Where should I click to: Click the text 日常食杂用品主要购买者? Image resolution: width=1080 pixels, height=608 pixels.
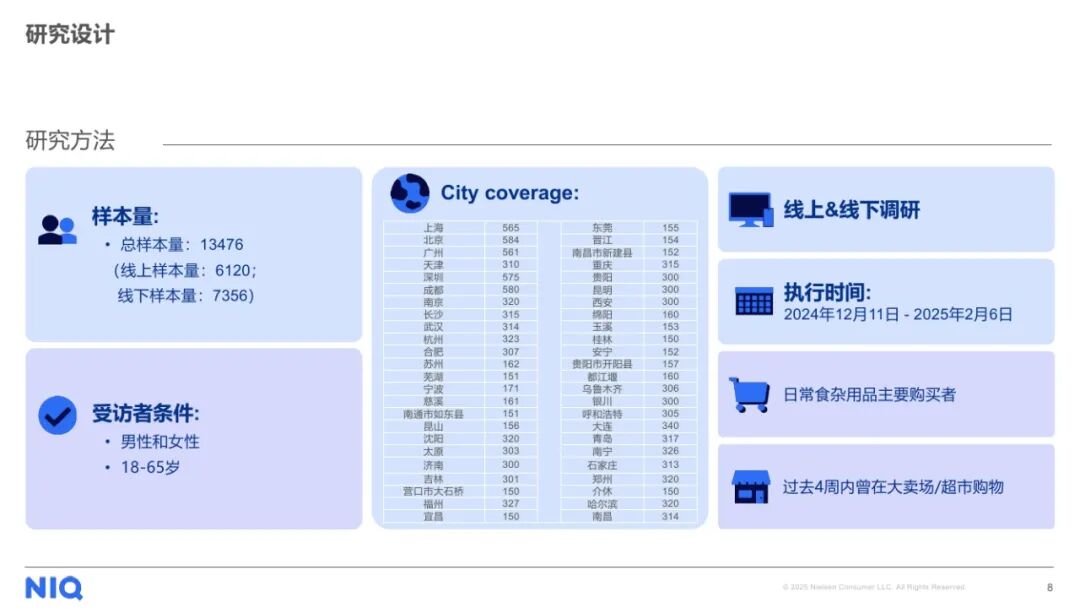point(869,395)
